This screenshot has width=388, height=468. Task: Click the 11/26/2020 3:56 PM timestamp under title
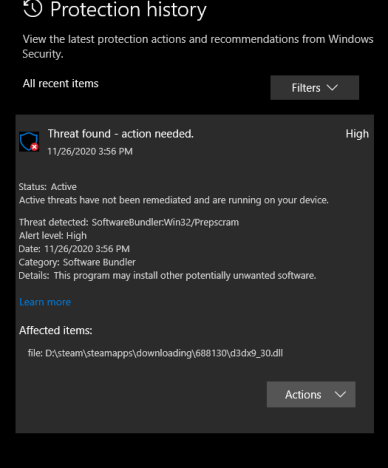(x=90, y=151)
